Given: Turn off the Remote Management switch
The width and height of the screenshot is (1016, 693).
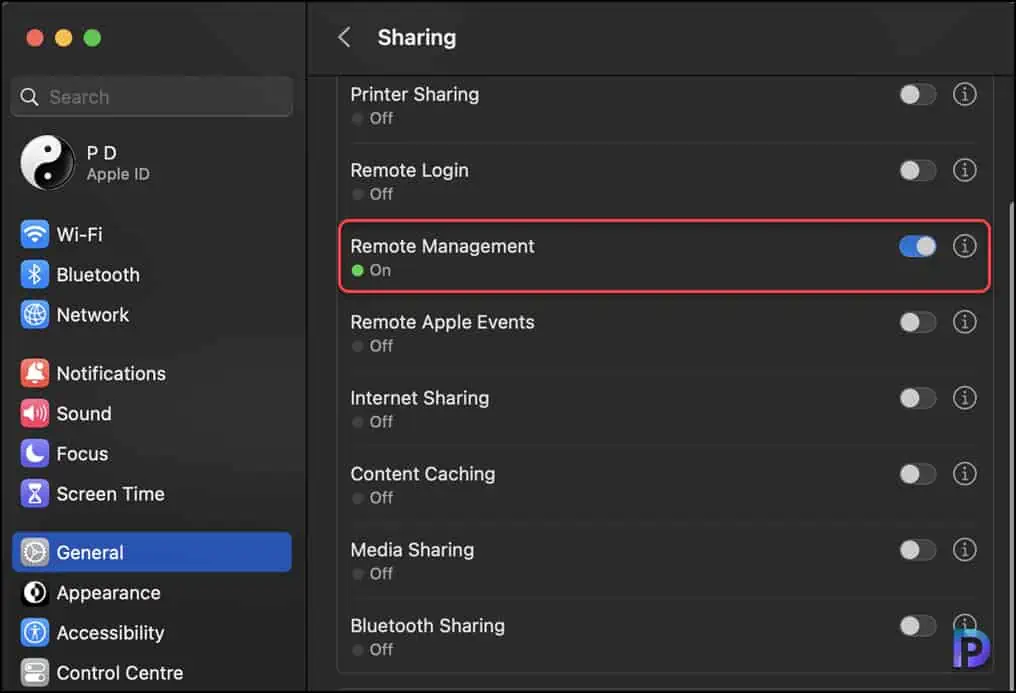Looking at the screenshot, I should click(x=918, y=246).
